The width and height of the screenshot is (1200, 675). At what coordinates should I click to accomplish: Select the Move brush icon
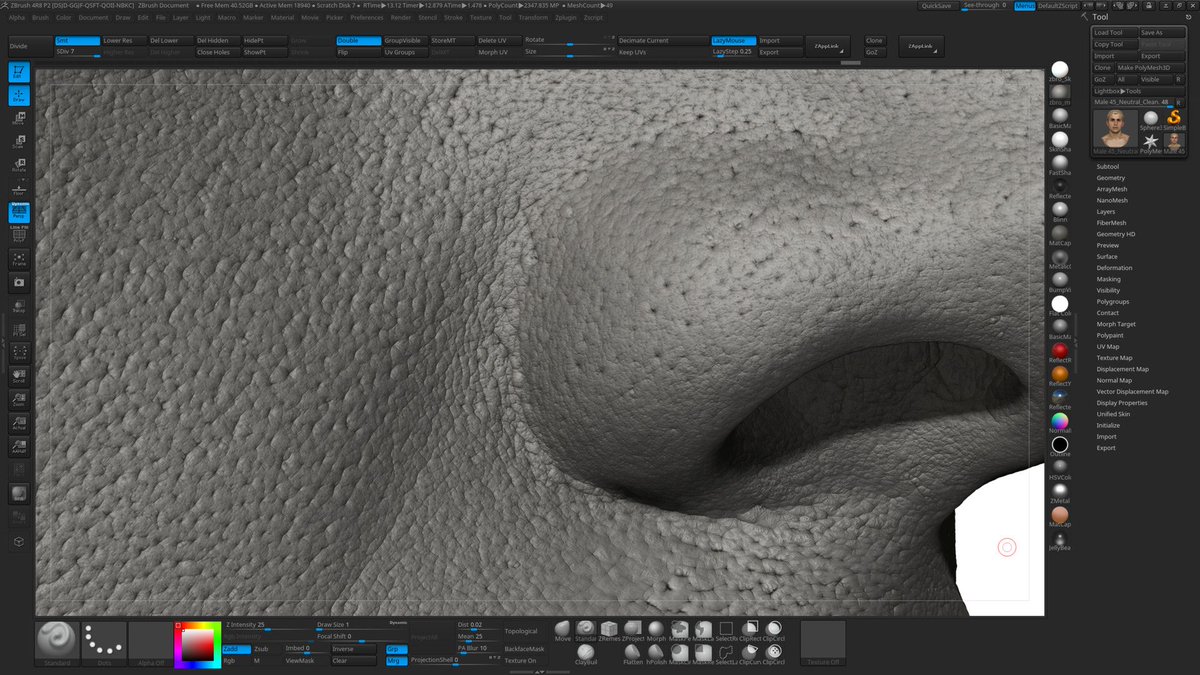coord(563,628)
